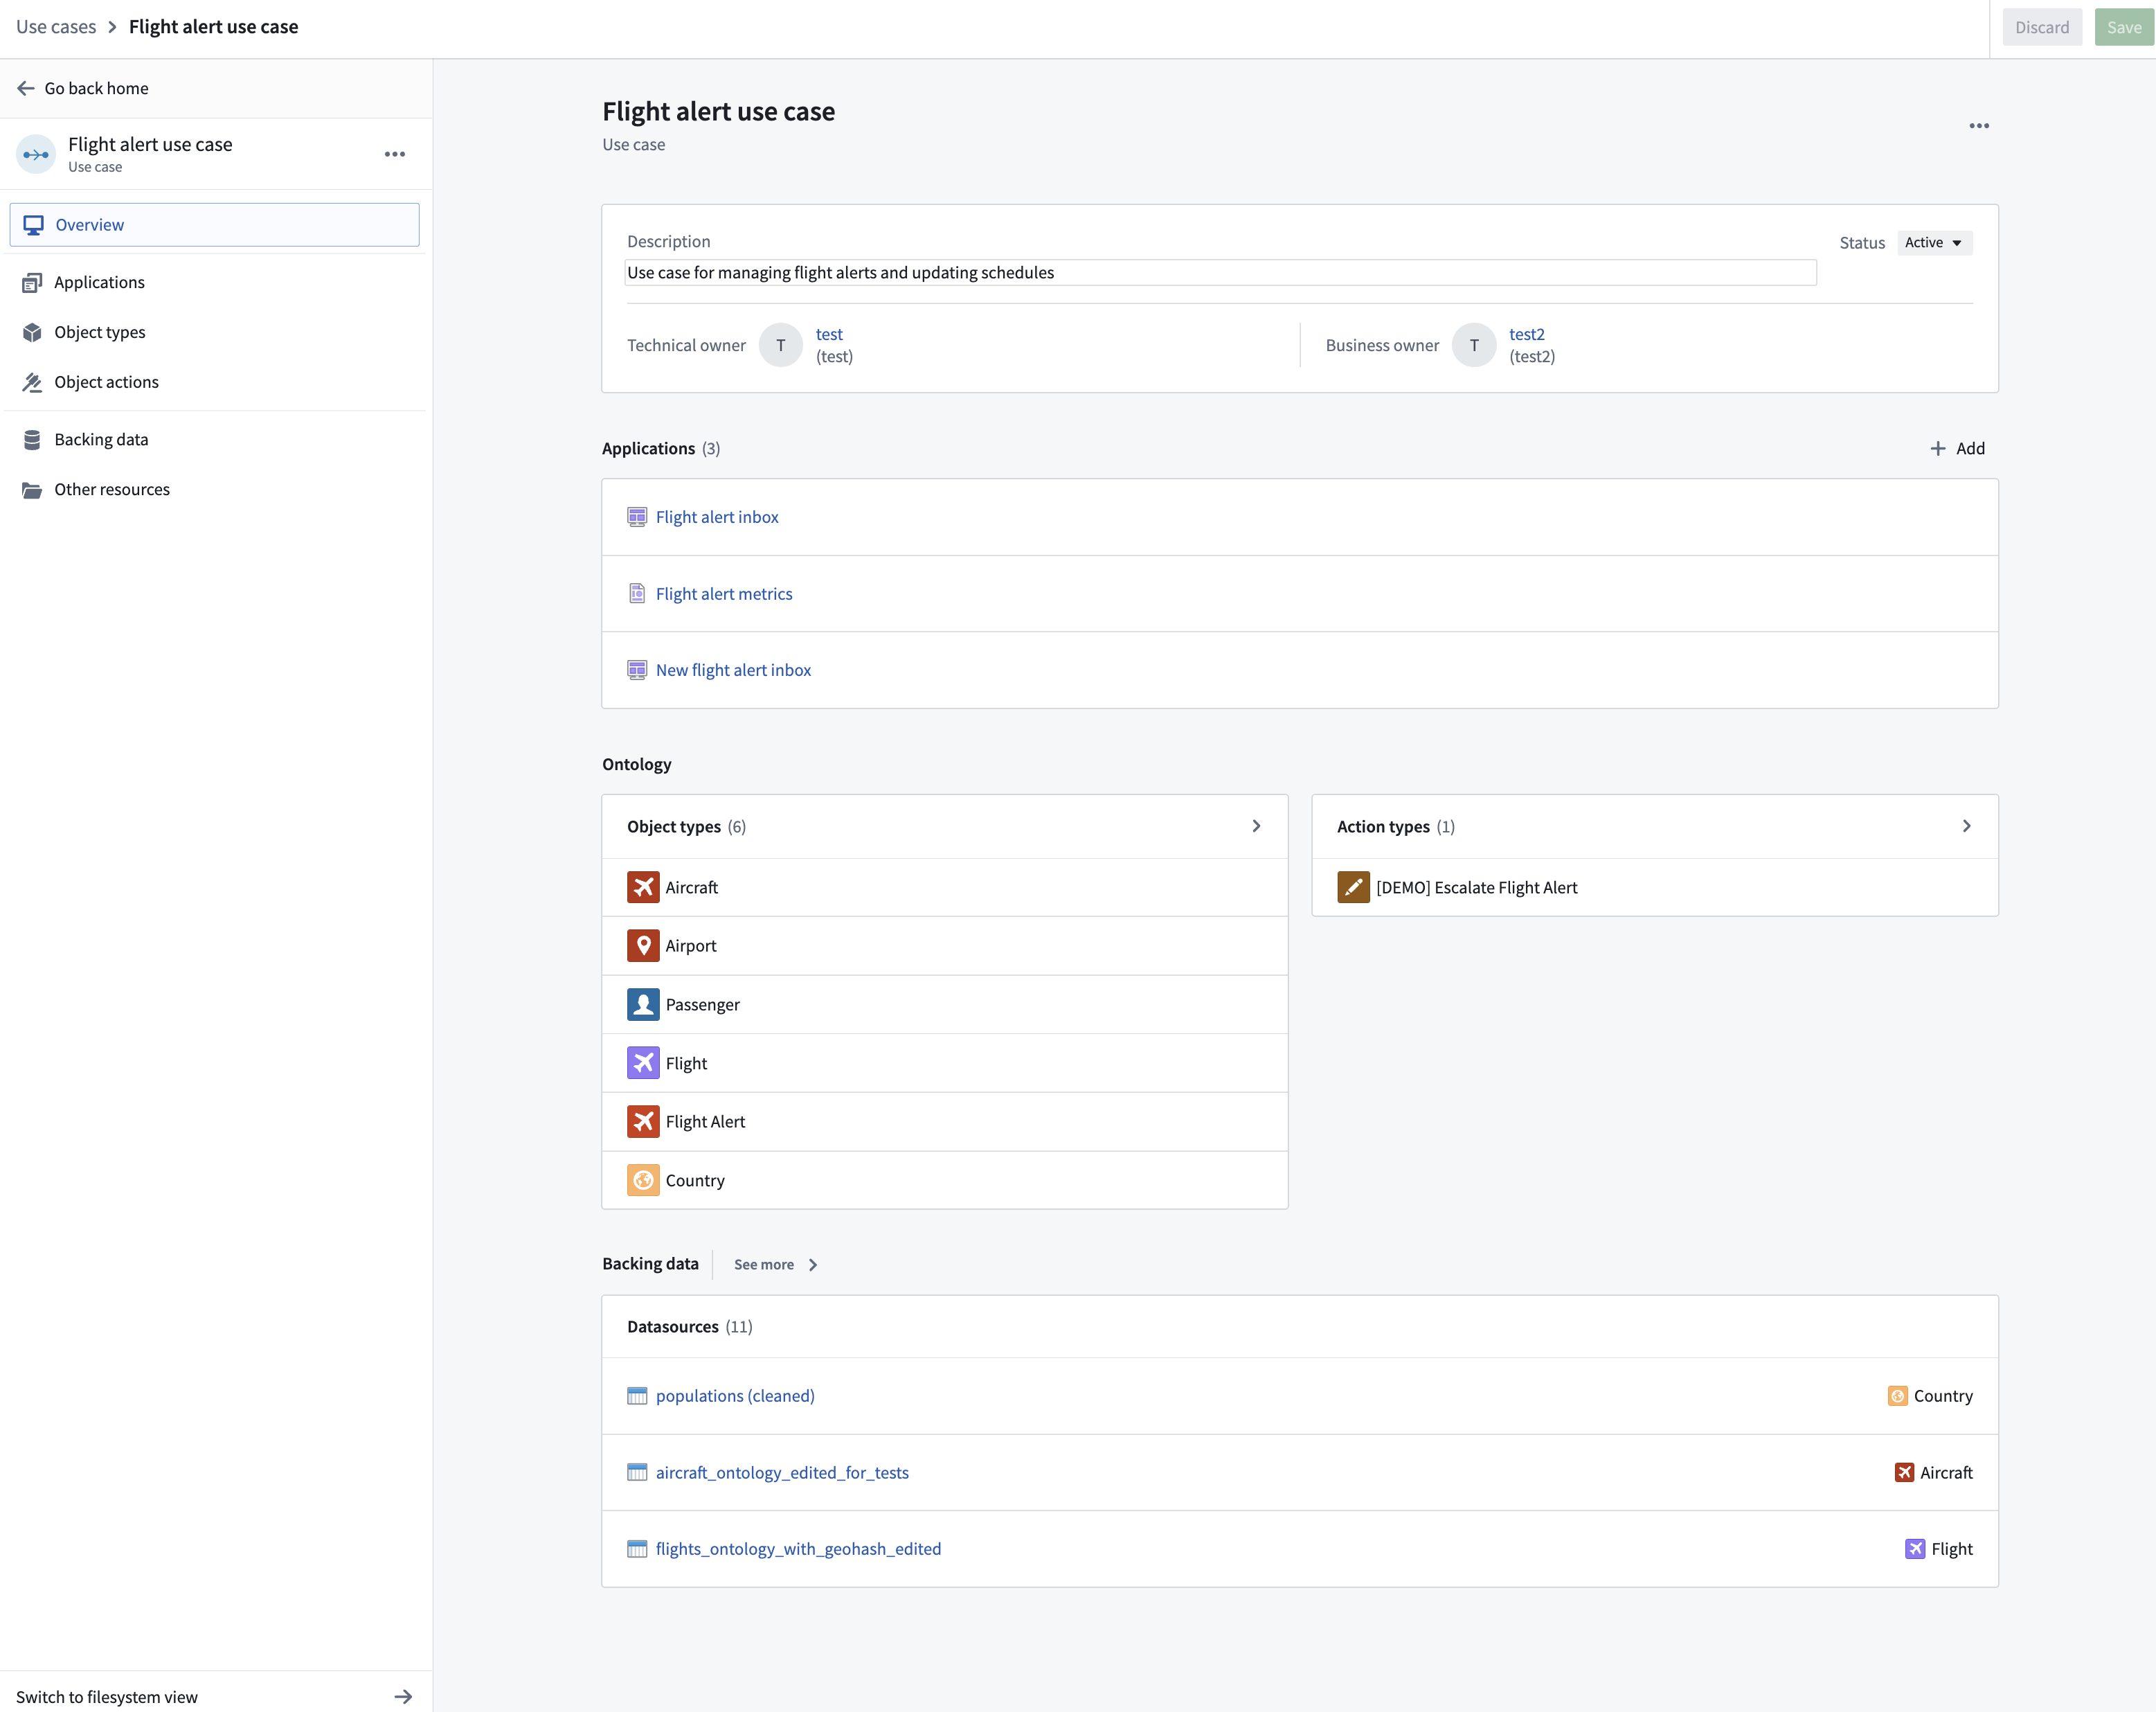Screen dimensions: 2156x1712
Task: Open the Object actions sidebar section
Action: pyautogui.click(x=214, y=382)
